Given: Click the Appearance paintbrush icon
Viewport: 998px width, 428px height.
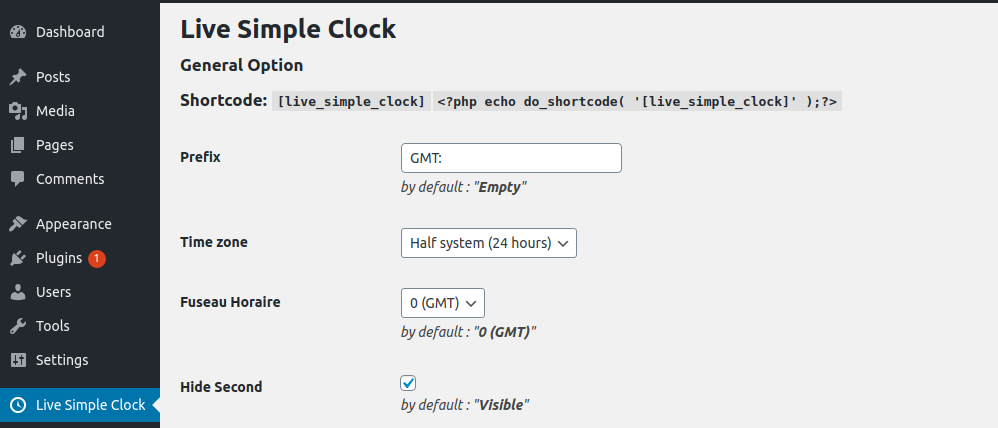Looking at the screenshot, I should click(18, 224).
